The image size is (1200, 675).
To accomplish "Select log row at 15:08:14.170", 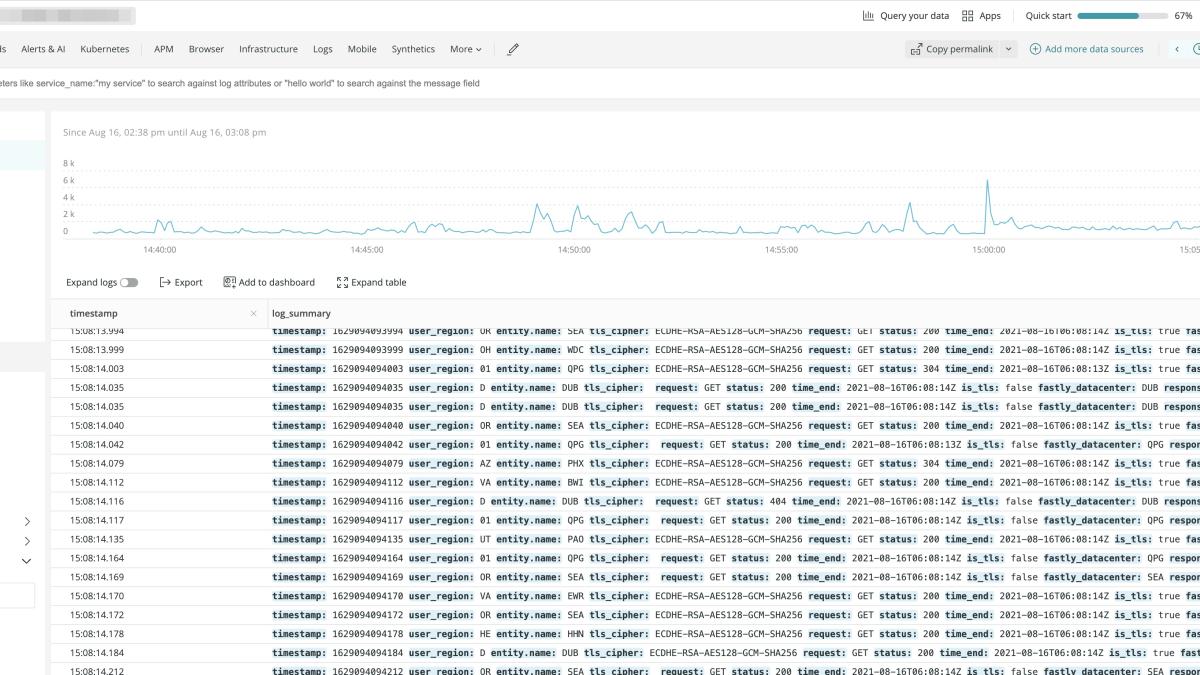I will pos(625,597).
